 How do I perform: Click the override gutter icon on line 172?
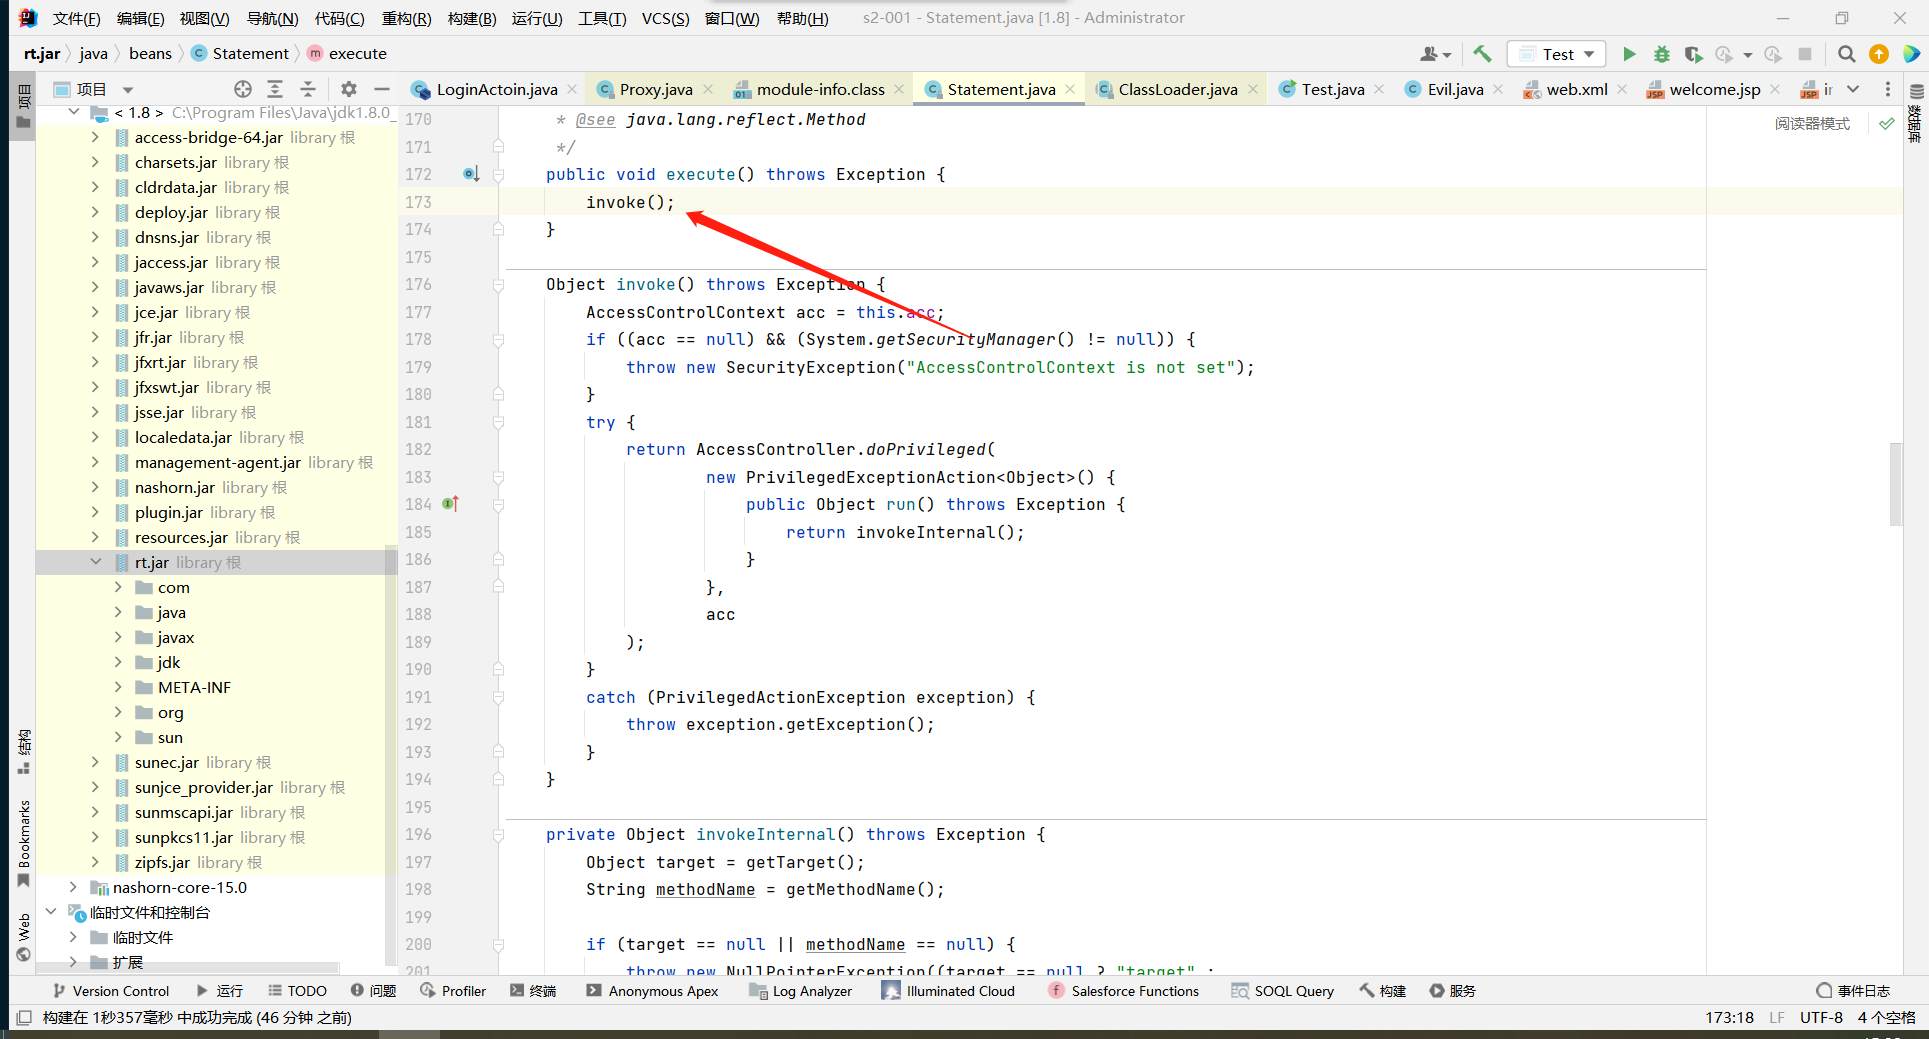click(x=471, y=174)
